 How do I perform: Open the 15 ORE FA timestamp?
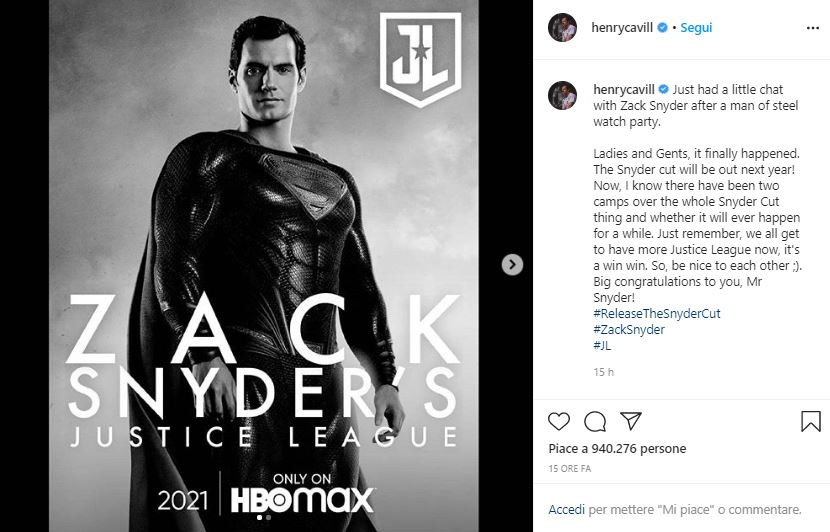(570, 468)
